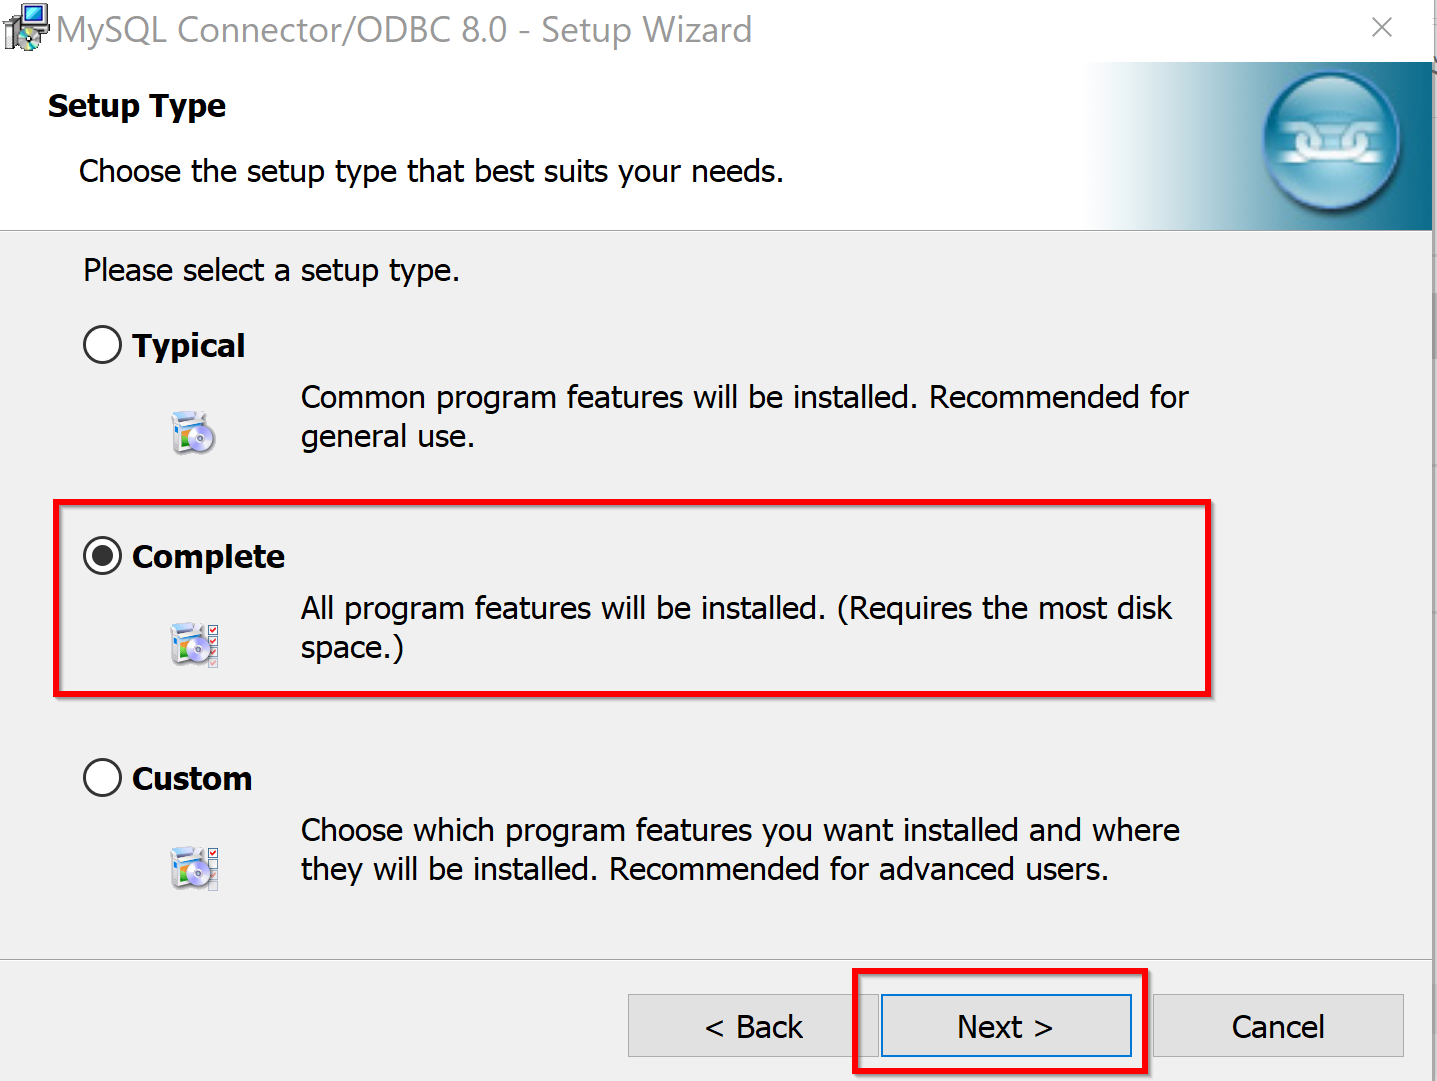Cancel the setup wizard
Screen dimensions: 1437x1081
pos(1278,1026)
